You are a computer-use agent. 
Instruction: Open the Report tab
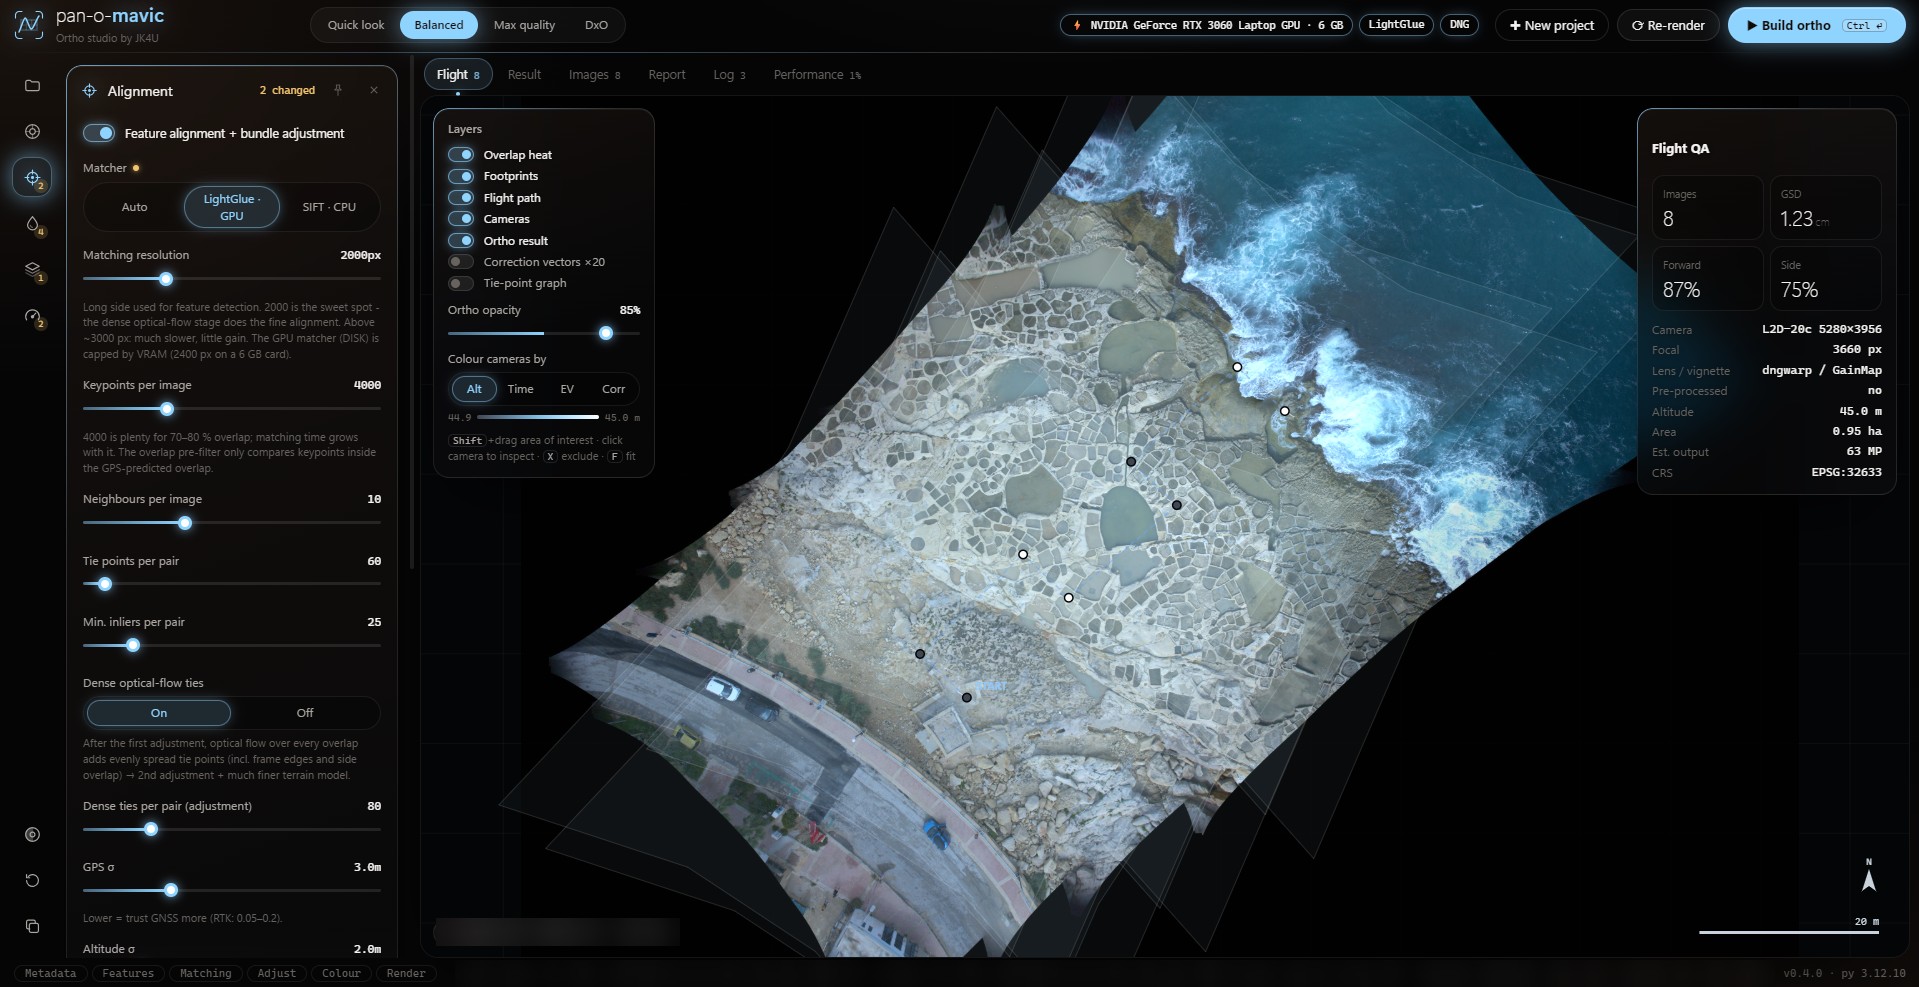point(667,75)
